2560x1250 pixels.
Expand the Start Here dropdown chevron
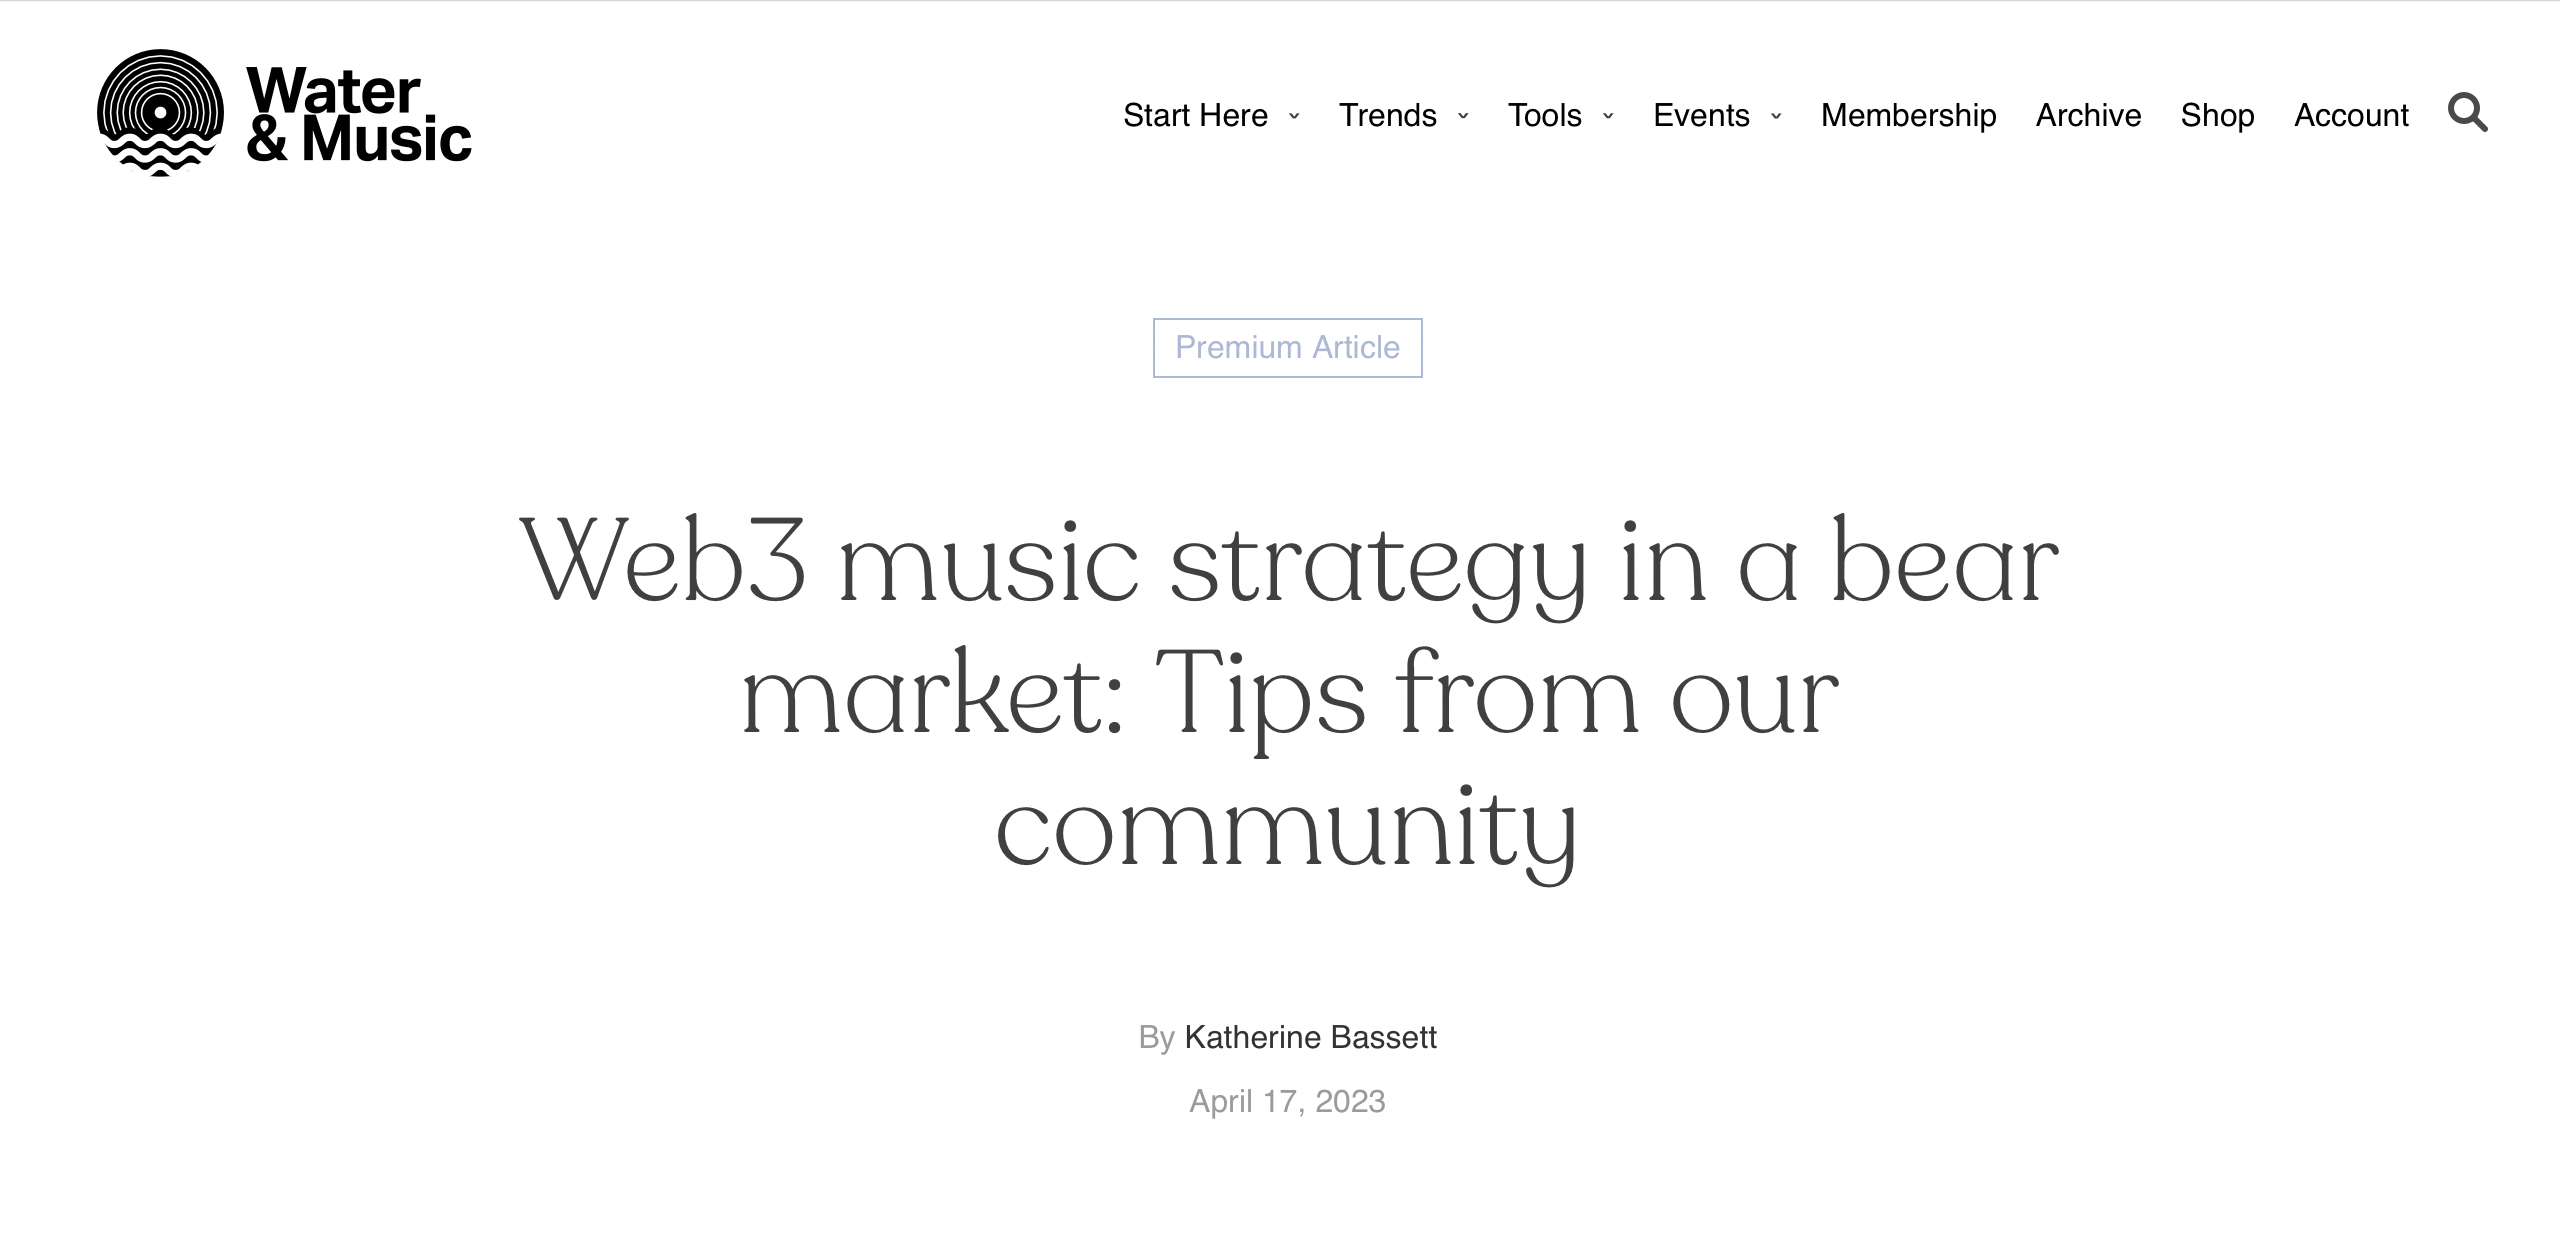coord(1294,116)
